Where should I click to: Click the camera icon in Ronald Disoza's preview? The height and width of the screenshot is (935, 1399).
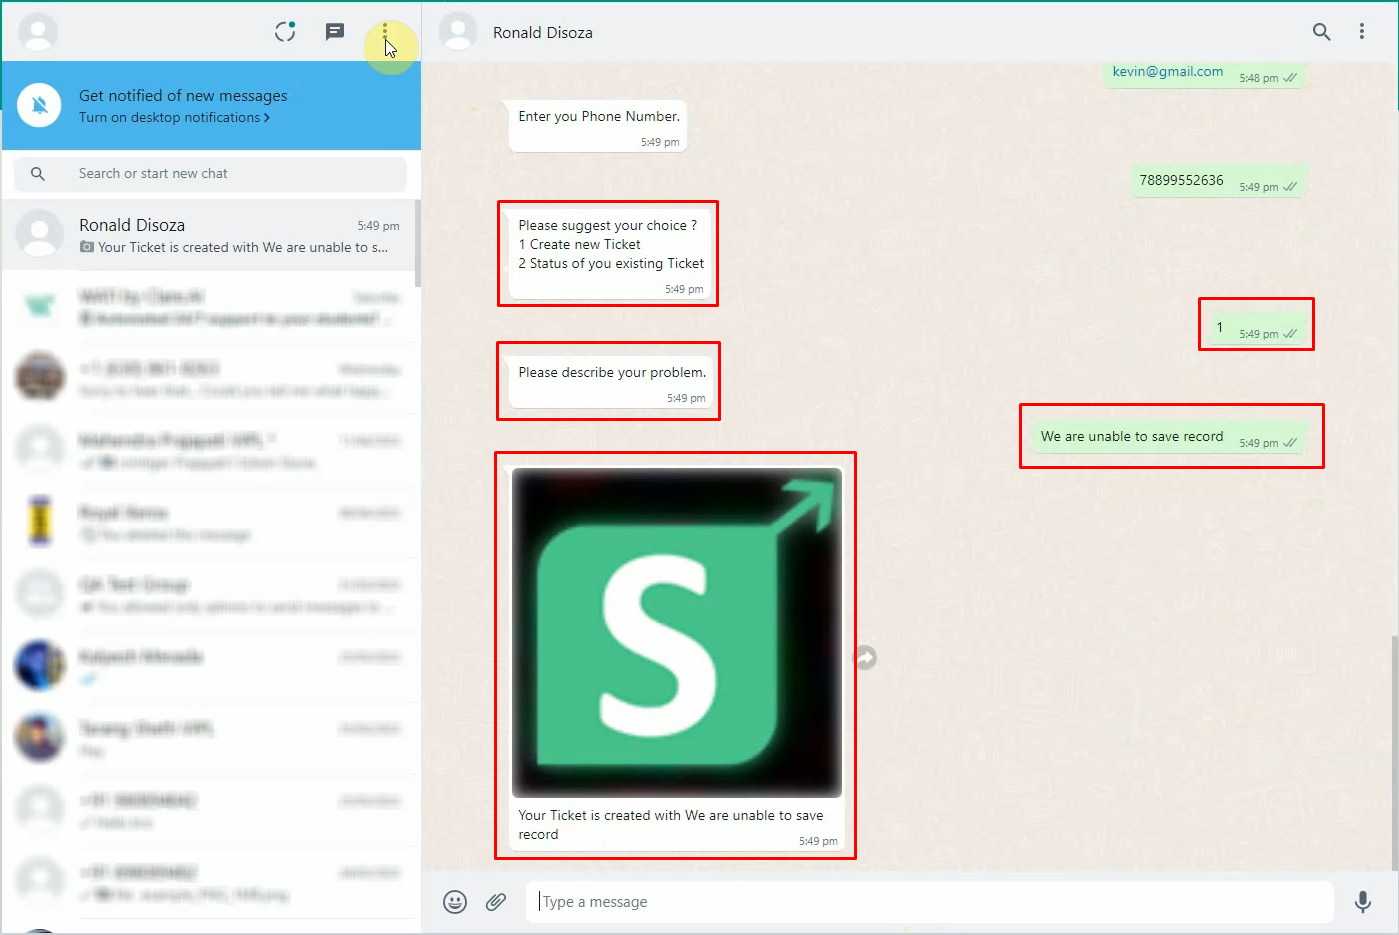[87, 247]
